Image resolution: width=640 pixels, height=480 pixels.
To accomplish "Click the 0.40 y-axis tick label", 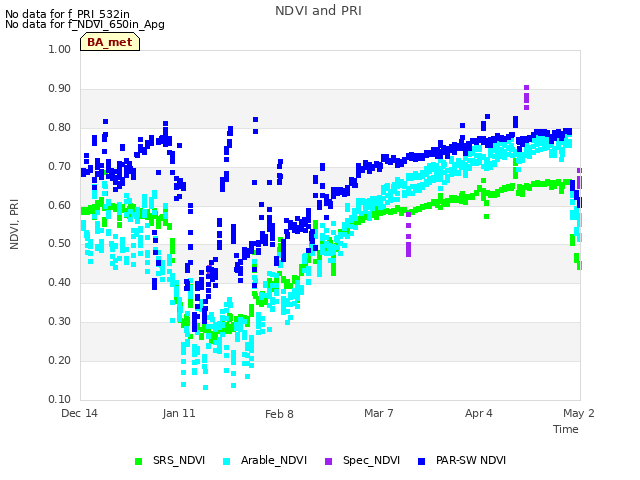I will (x=60, y=282).
